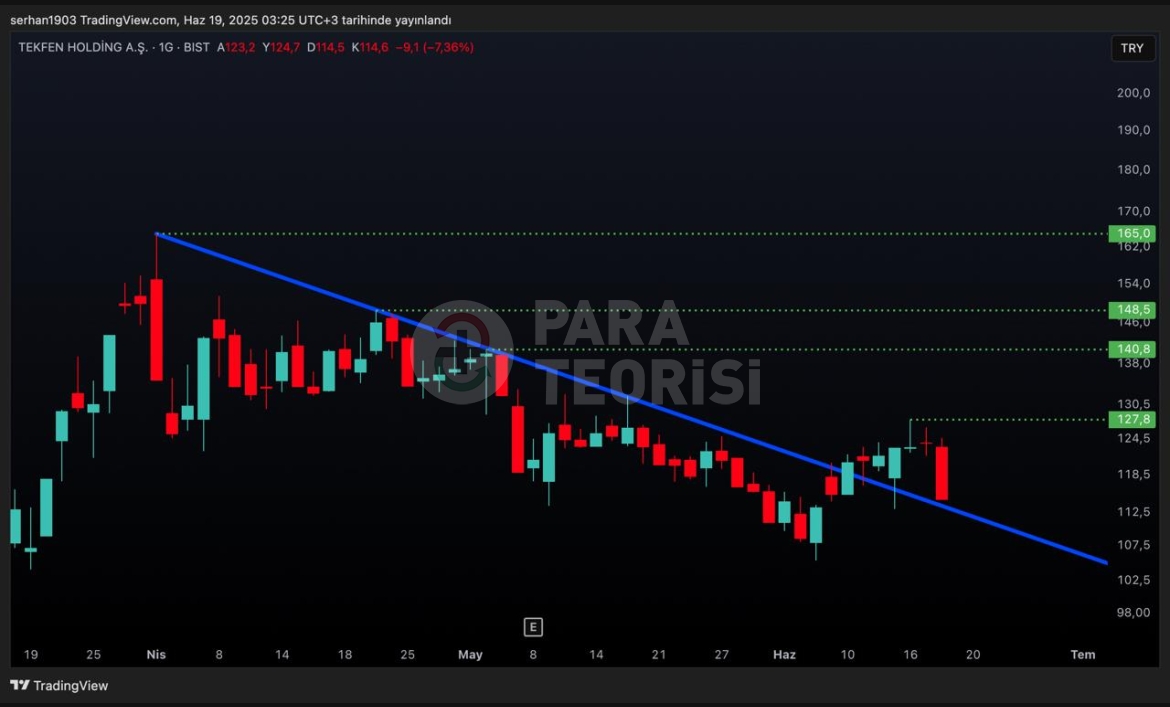Click the 10 date label on time axis
The image size is (1170, 707).
848,654
